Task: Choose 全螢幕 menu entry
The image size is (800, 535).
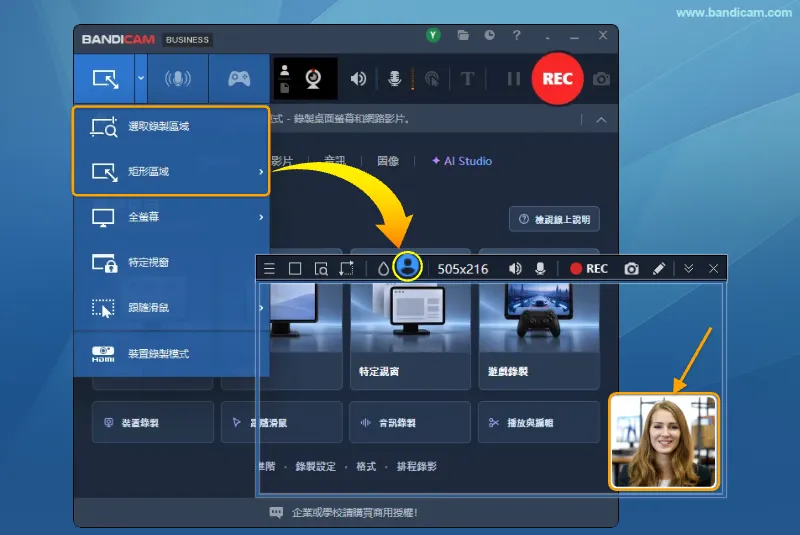Action: [x=171, y=217]
